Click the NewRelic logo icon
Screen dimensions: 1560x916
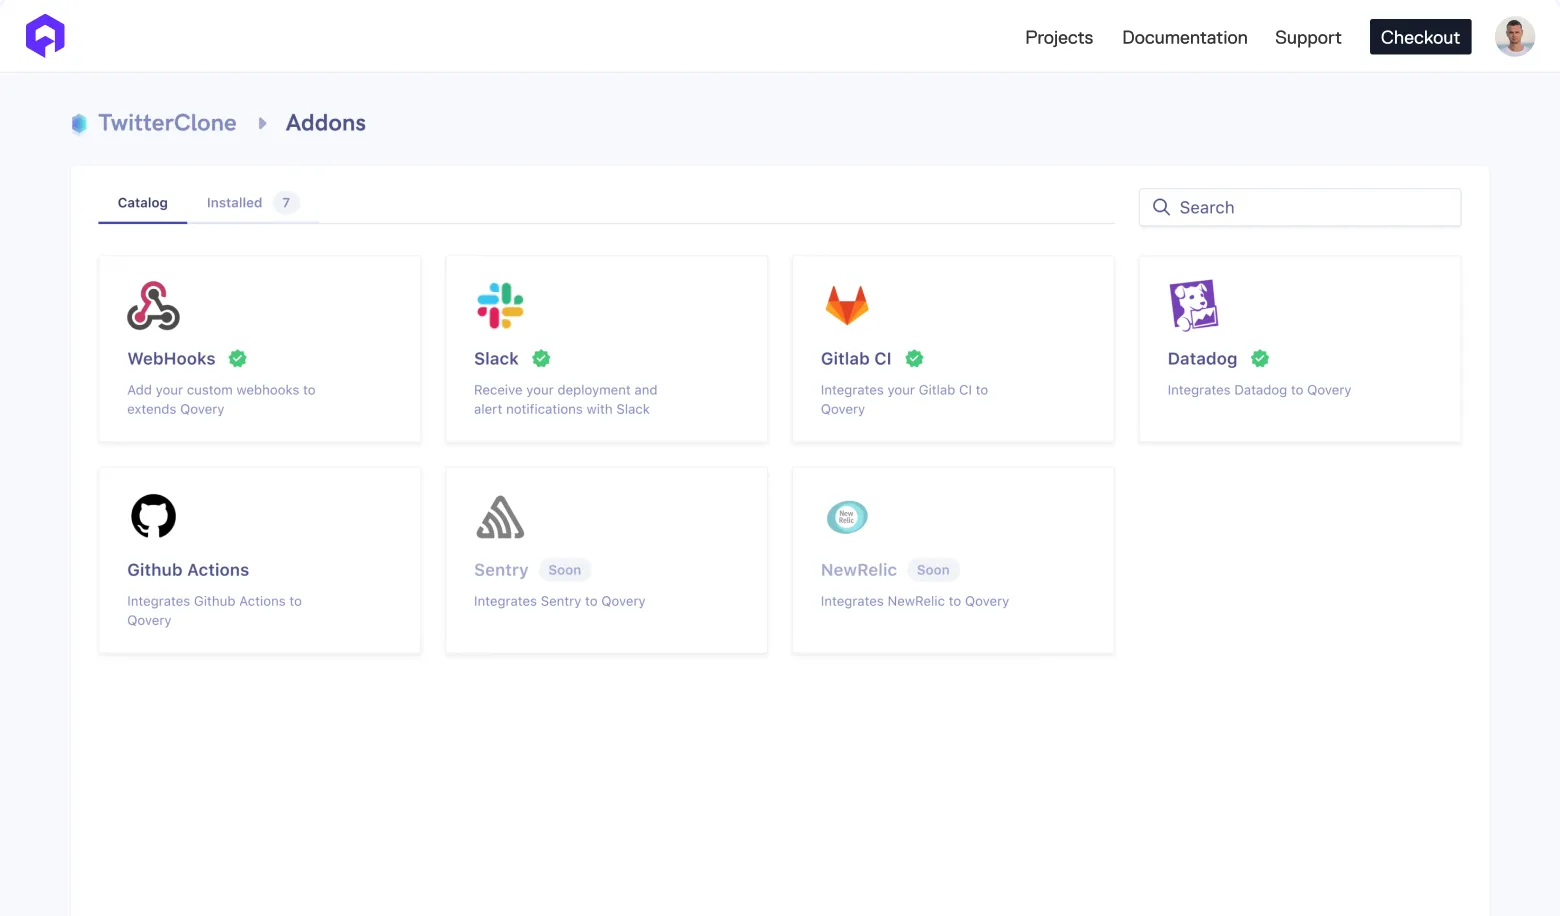(x=847, y=517)
